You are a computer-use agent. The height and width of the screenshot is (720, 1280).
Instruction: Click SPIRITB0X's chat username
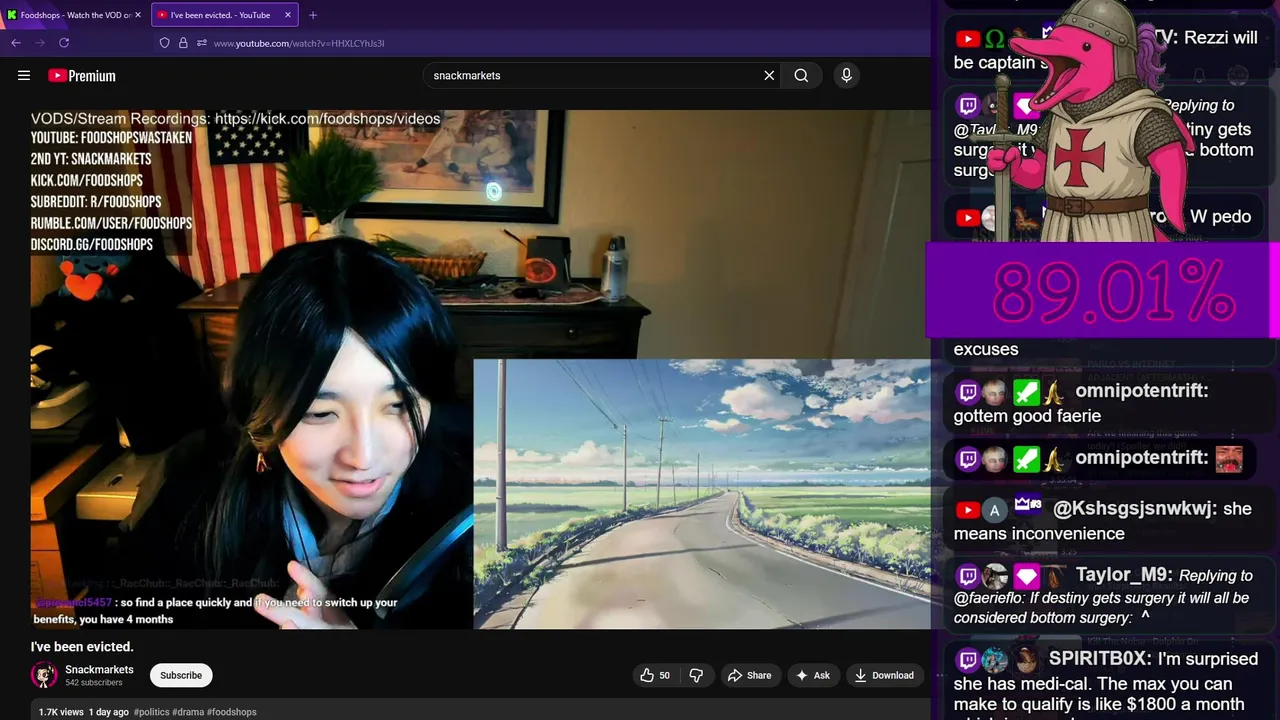coord(1098,659)
